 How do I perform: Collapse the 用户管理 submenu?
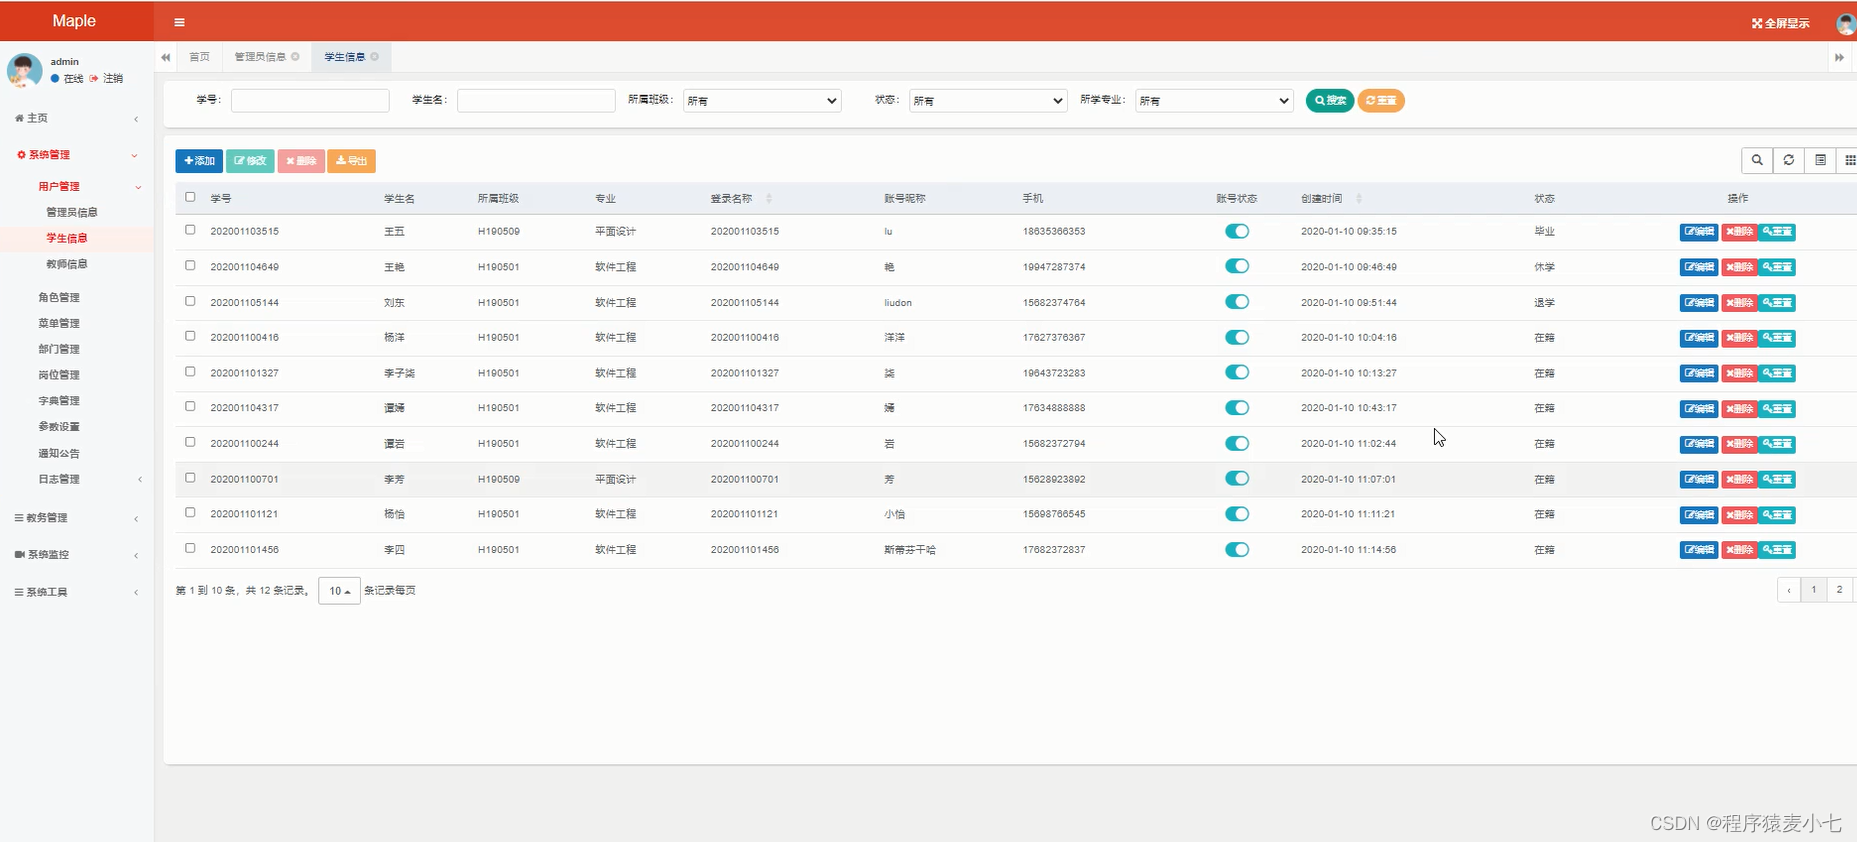(77, 187)
